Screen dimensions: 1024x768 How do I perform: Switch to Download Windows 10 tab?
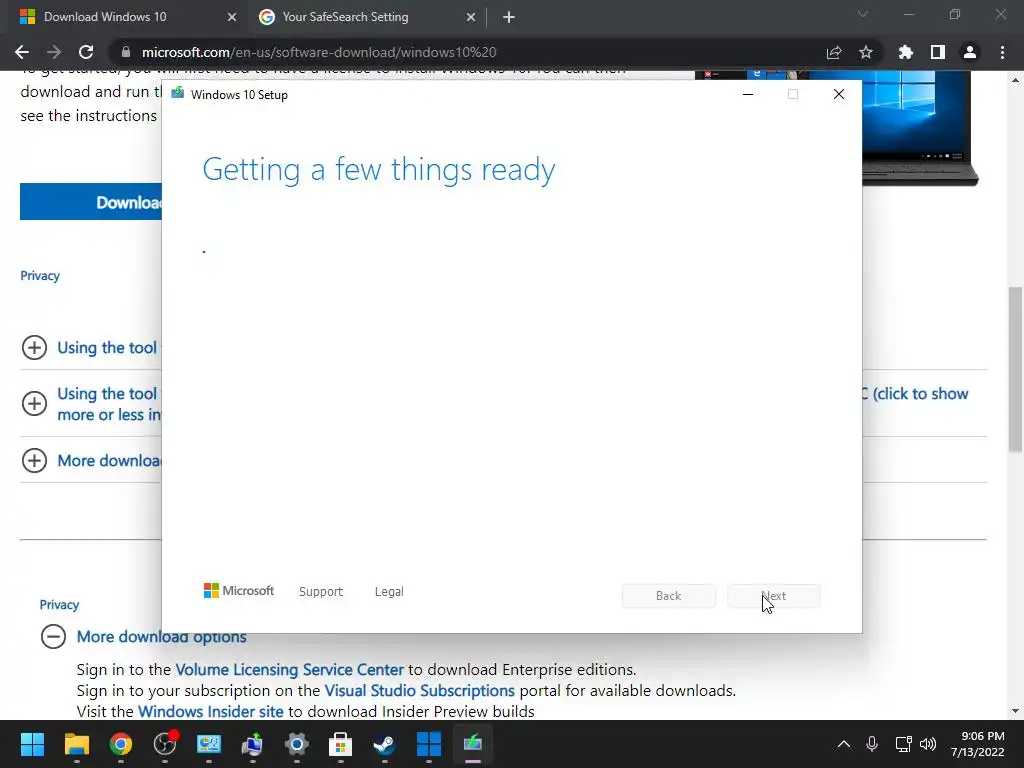[x=105, y=17]
